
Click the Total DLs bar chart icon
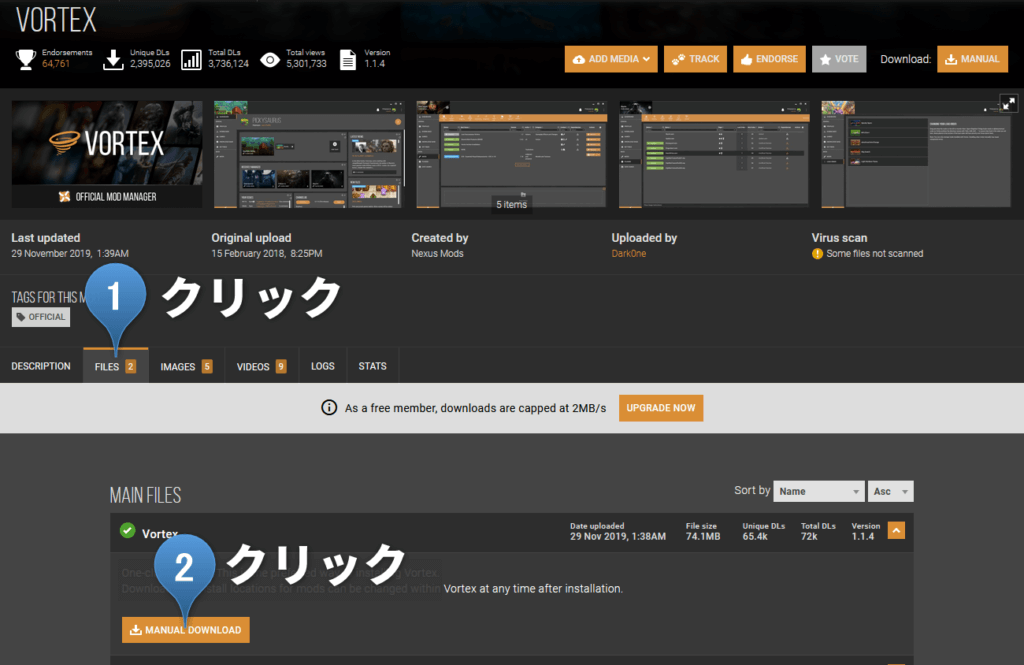tap(190, 58)
